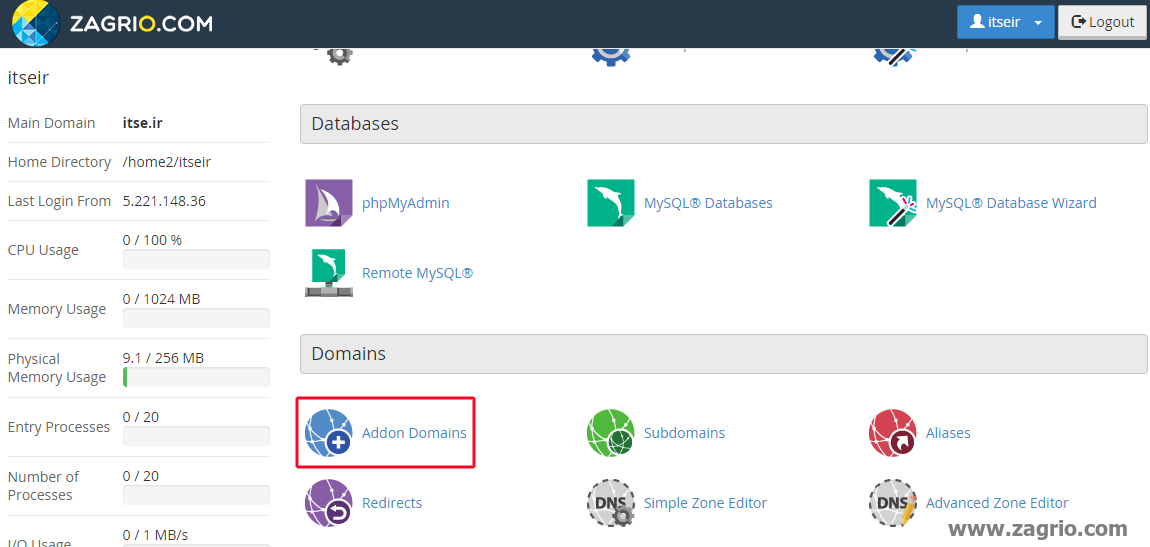The height and width of the screenshot is (547, 1150).
Task: Open the Simple Zone Editor link
Action: tap(706, 503)
